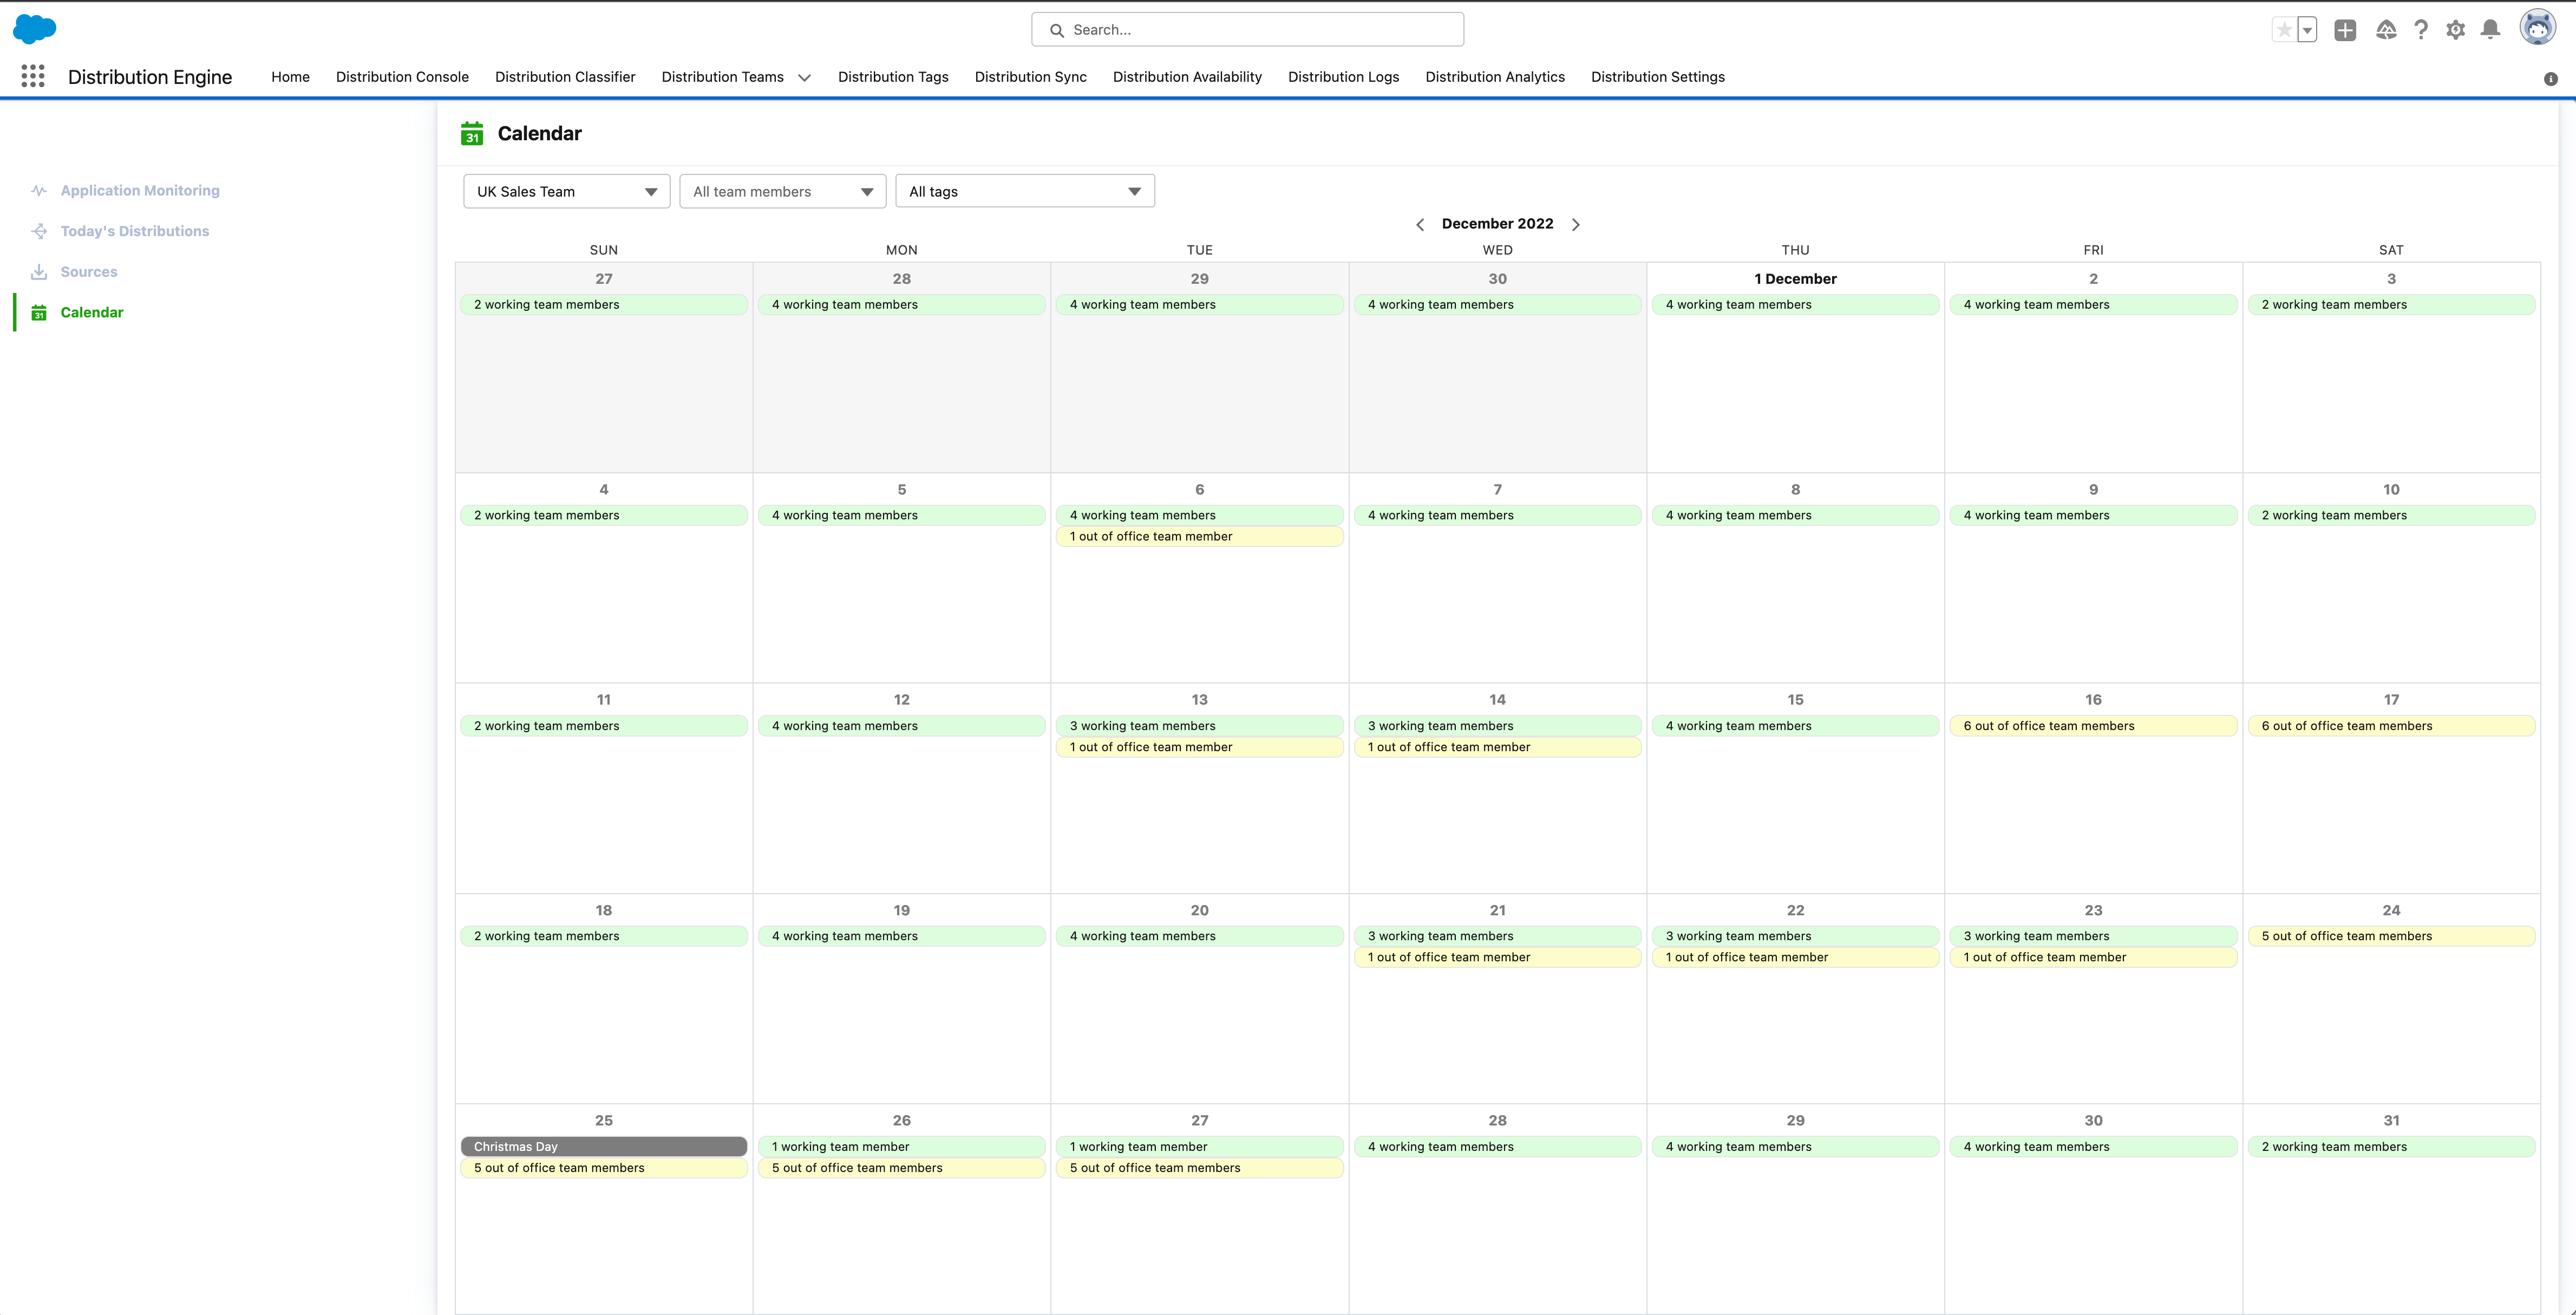Viewport: 2576px width, 1315px height.
Task: Open 4 working team members on 12
Action: pyautogui.click(x=901, y=726)
